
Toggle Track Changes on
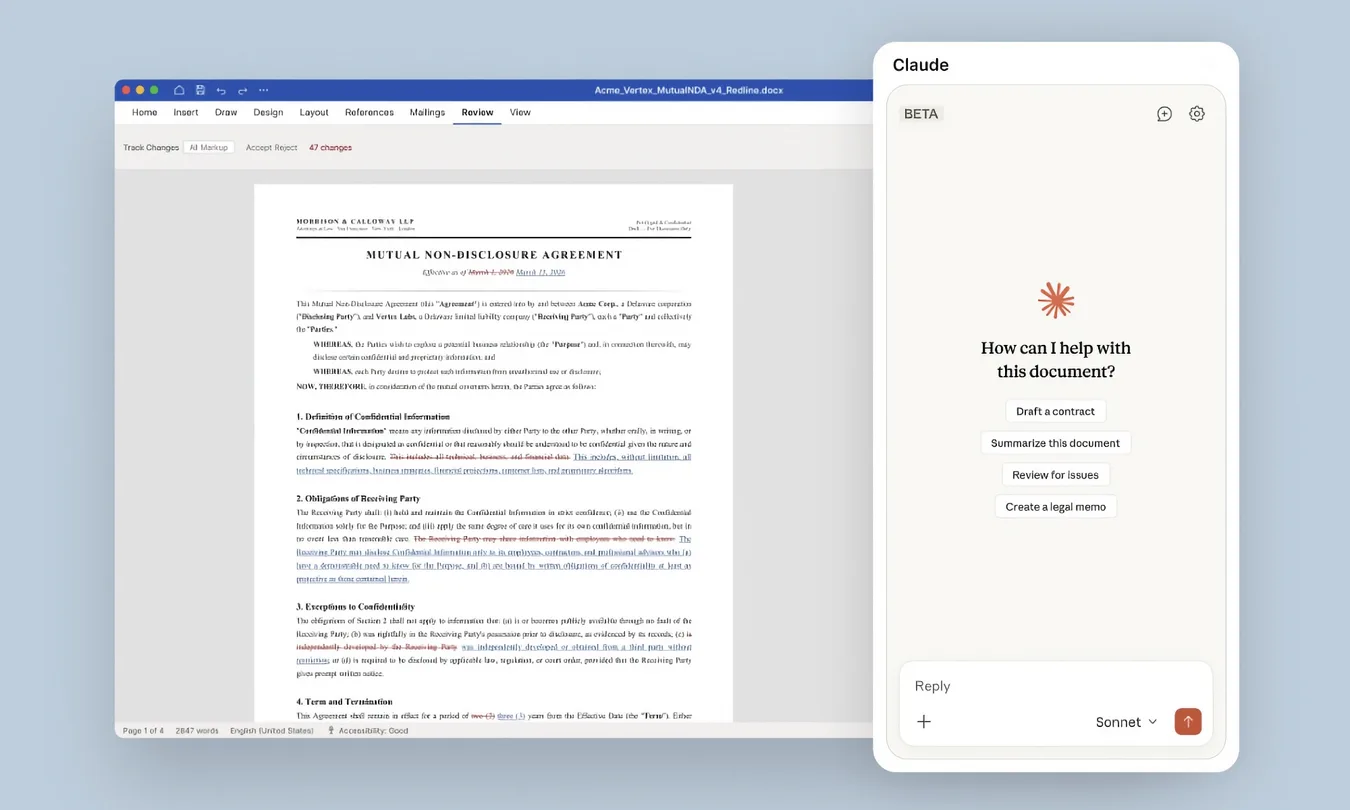(150, 147)
